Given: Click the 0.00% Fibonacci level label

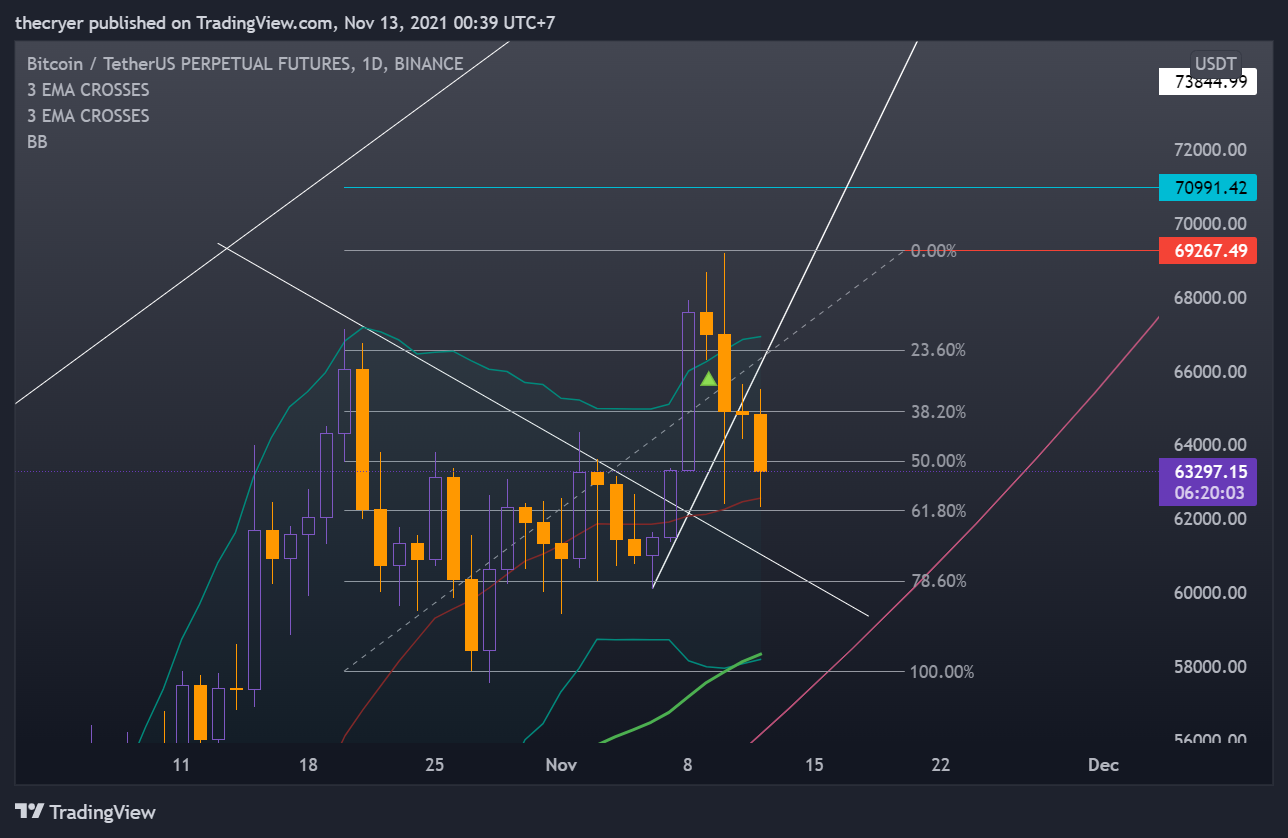Looking at the screenshot, I should [x=934, y=251].
